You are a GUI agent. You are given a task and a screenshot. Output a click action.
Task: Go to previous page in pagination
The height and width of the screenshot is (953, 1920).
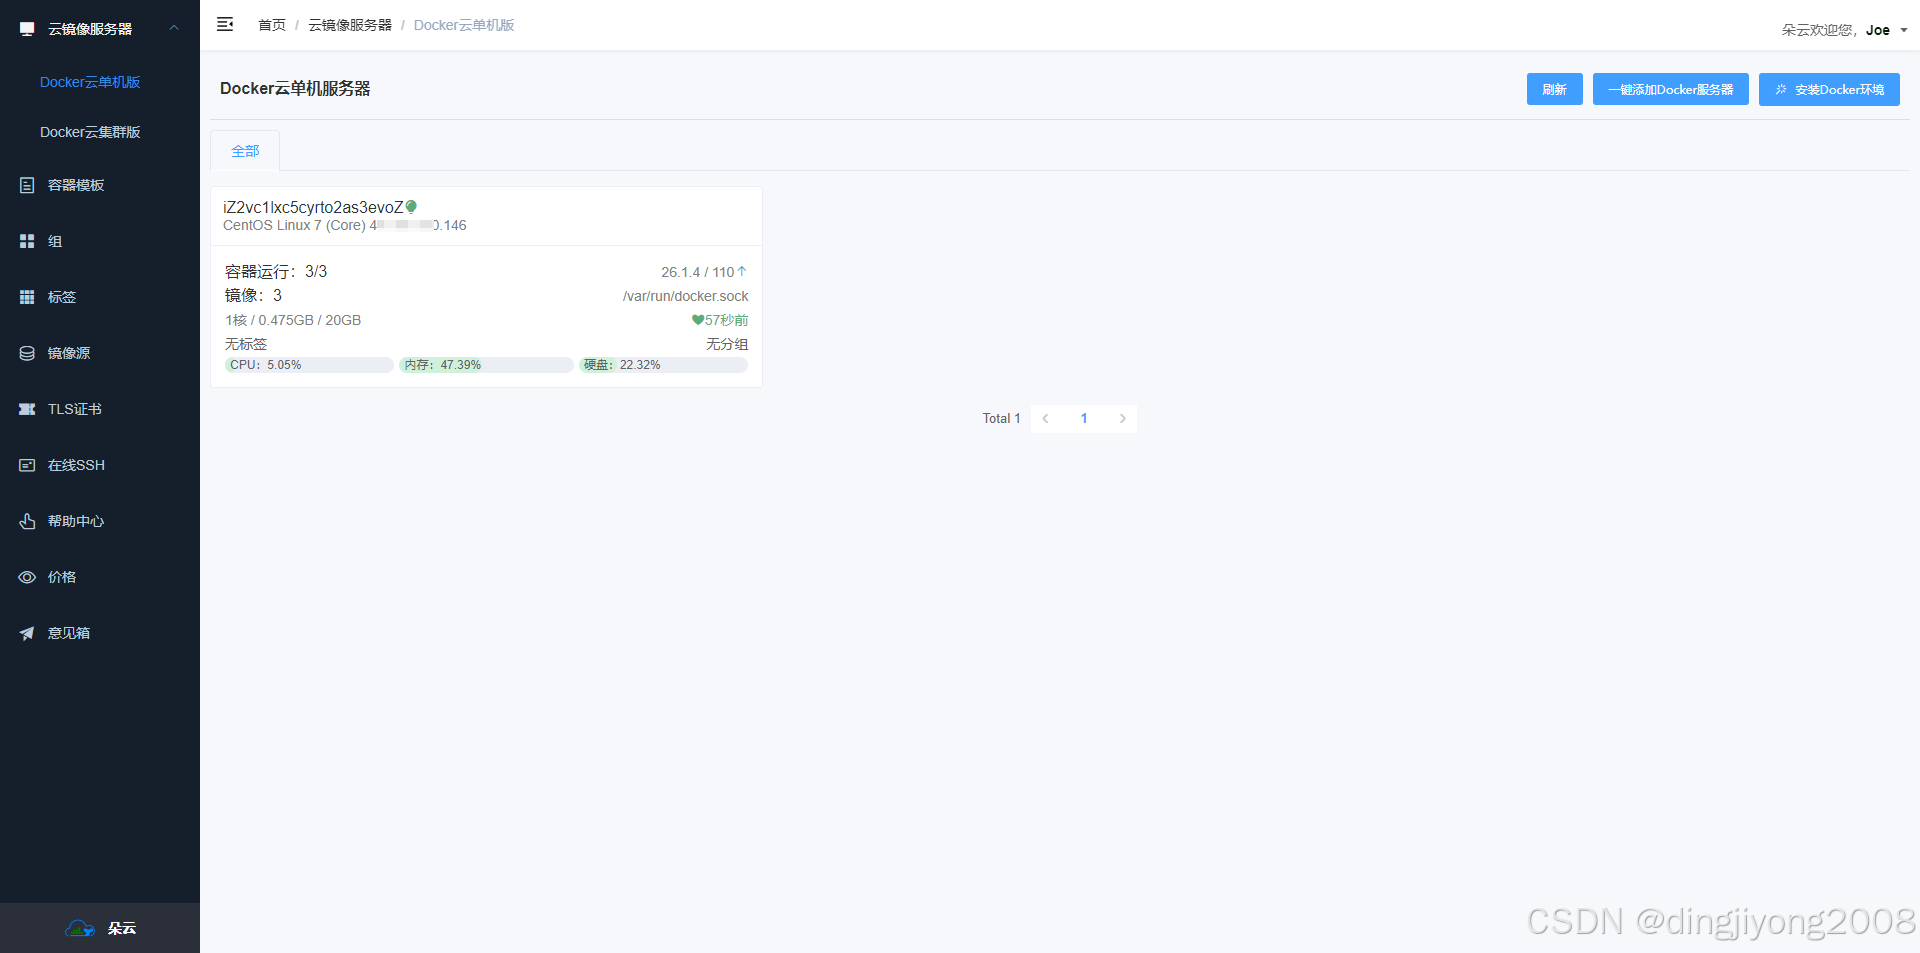tap(1045, 418)
